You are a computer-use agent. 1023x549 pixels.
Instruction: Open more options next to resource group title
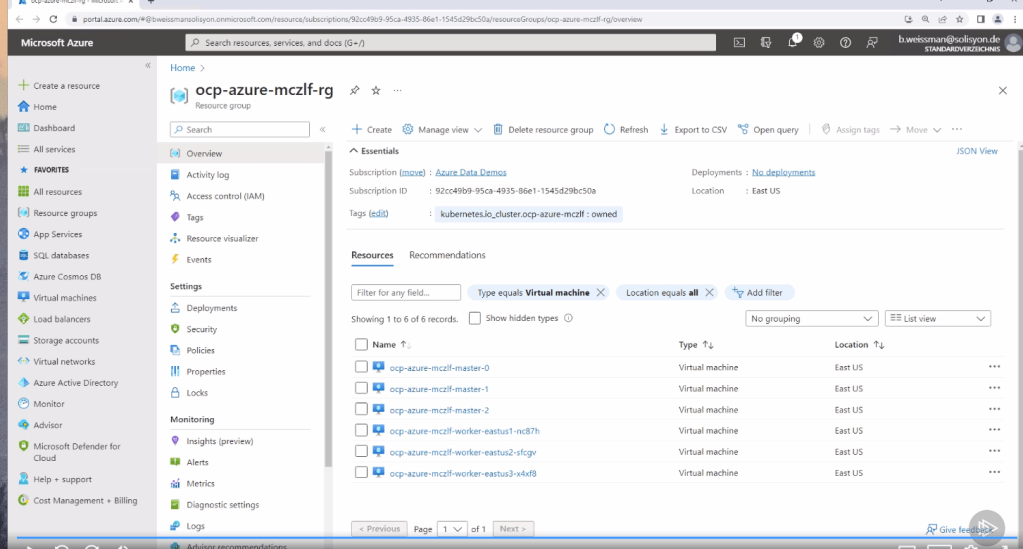click(x=397, y=90)
